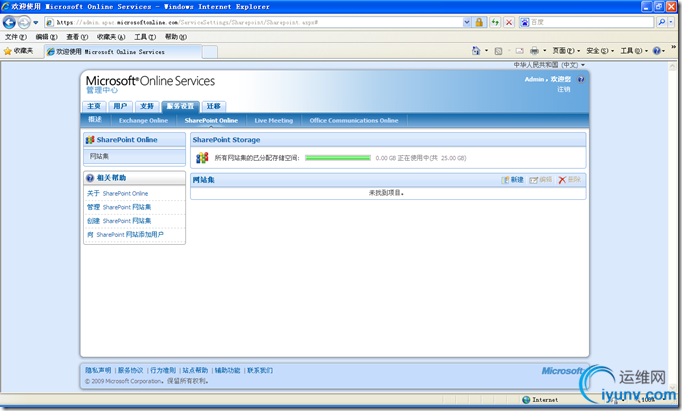The image size is (682, 411).
Task: Open the Office Communications Online sub-tab
Action: click(x=354, y=120)
